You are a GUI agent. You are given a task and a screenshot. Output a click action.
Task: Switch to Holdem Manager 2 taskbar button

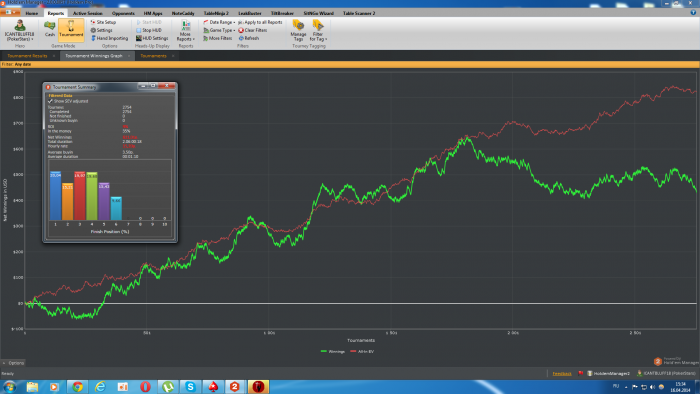(x=235, y=387)
